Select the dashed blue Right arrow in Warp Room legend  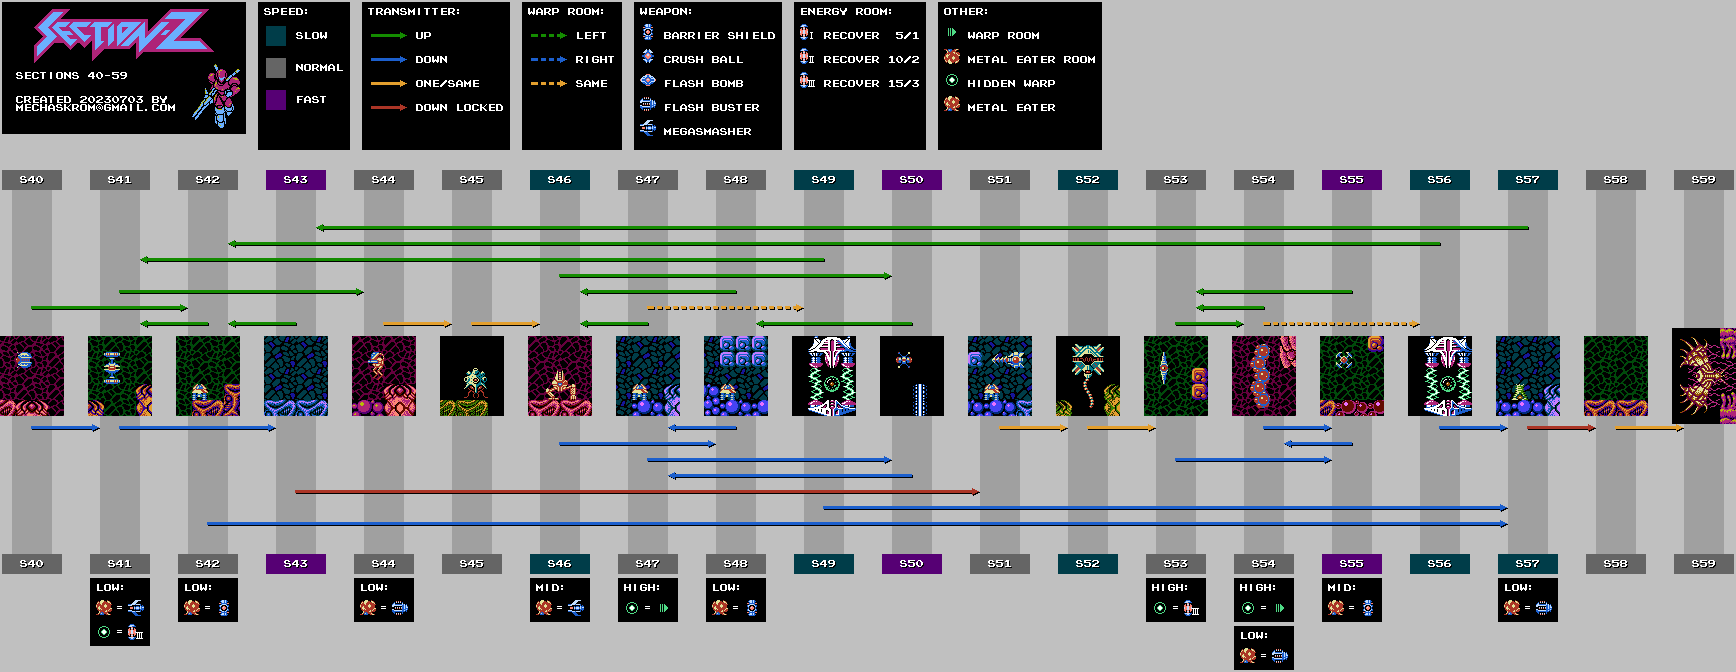click(x=548, y=60)
